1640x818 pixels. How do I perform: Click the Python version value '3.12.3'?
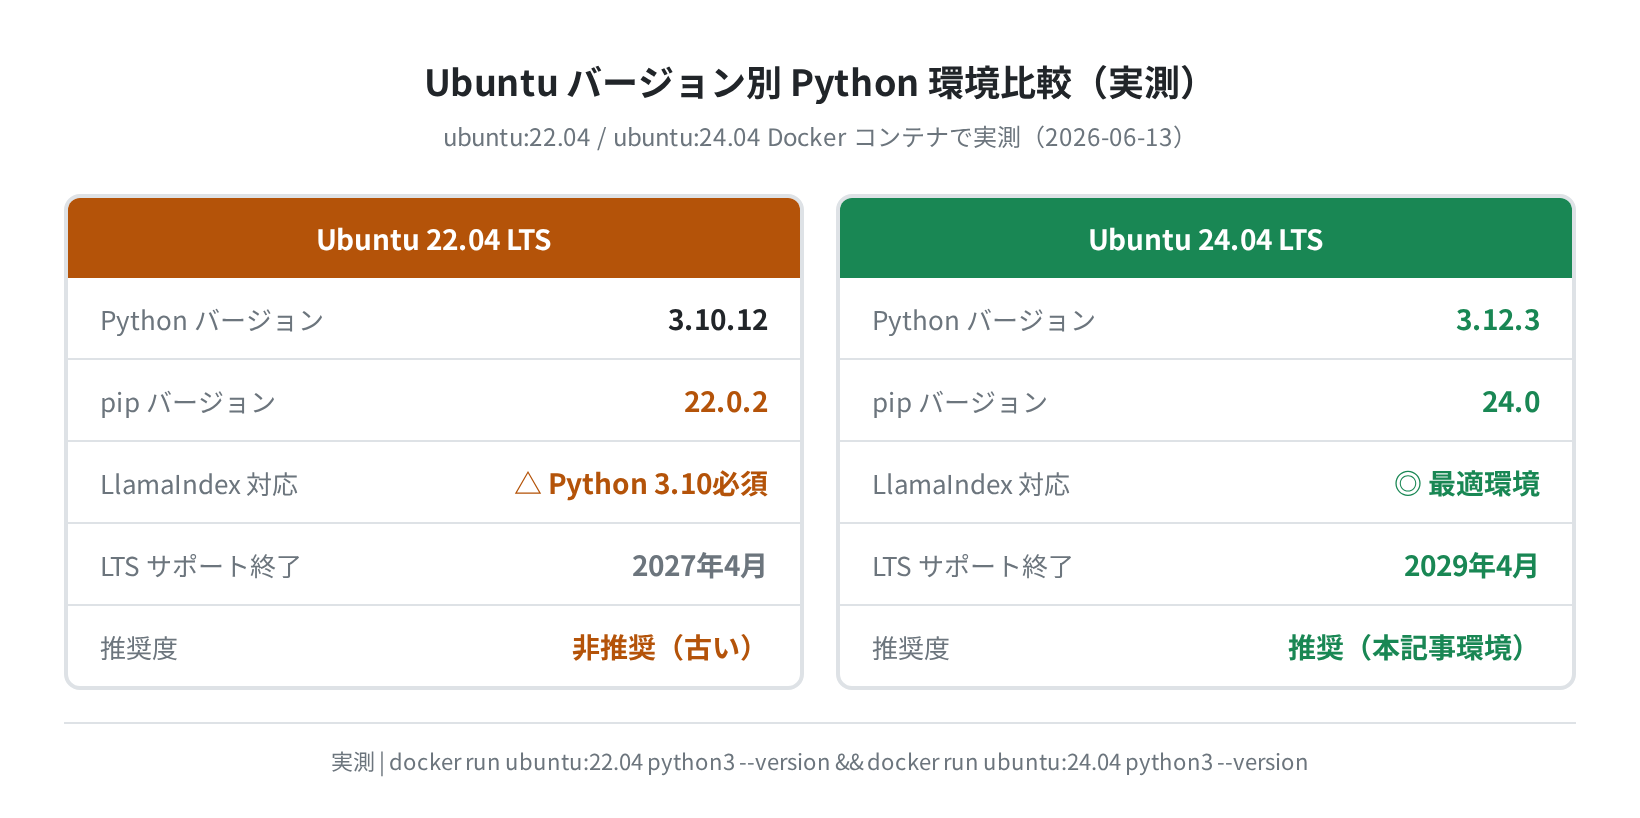pyautogui.click(x=1498, y=320)
